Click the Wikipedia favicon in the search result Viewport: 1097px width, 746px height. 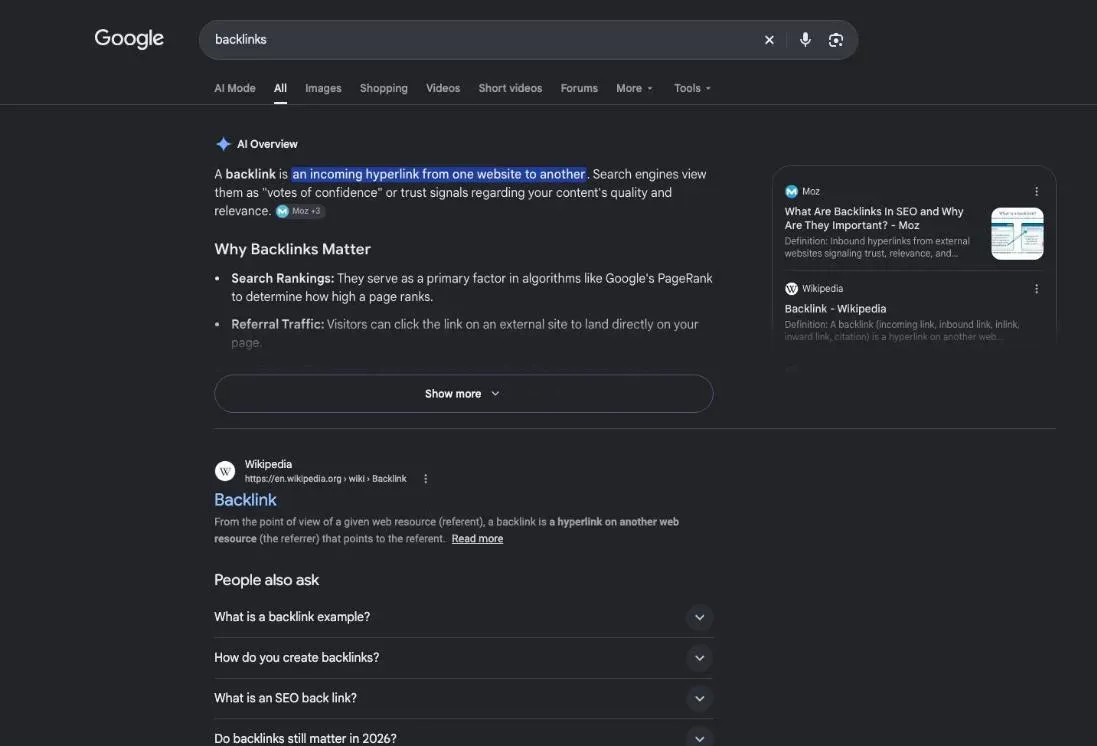point(225,471)
